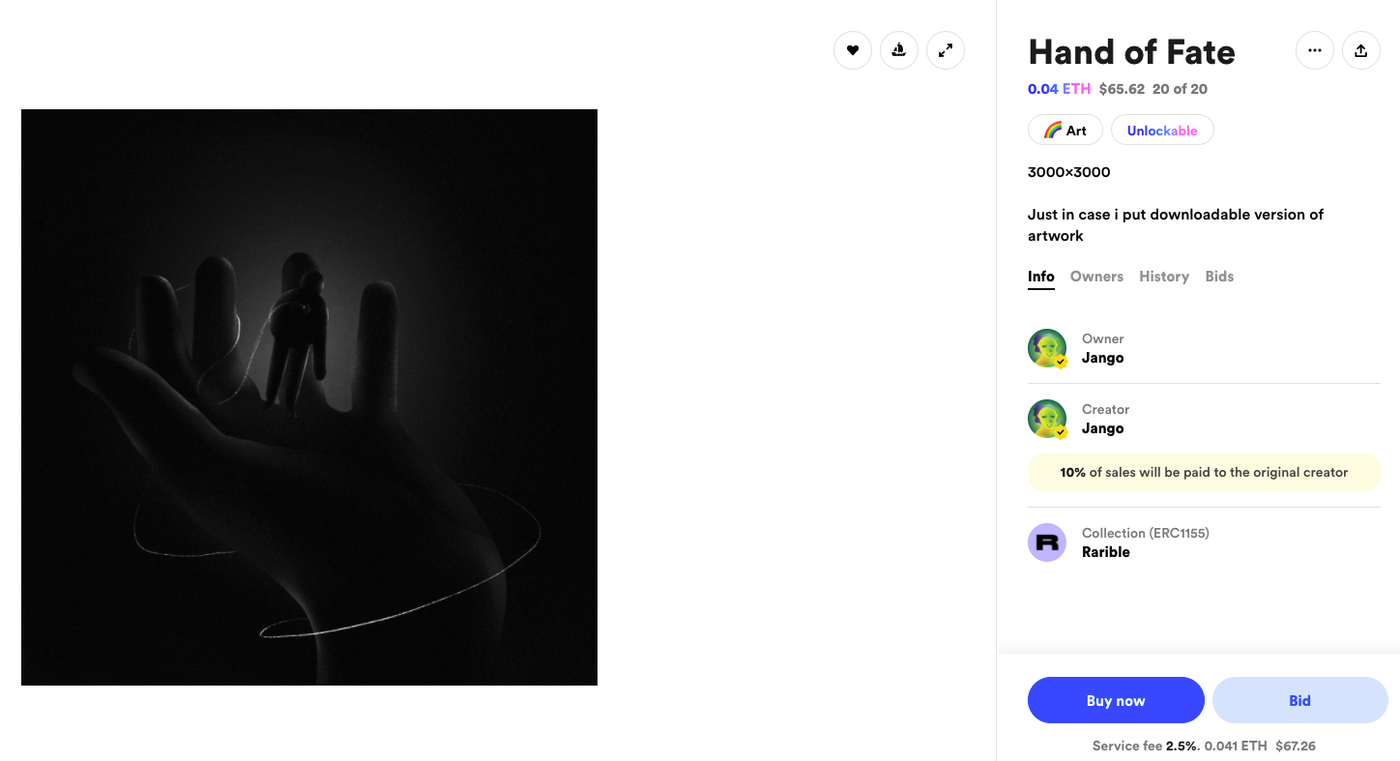Viewport: 1400px width, 761px height.
Task: Click the Buy now button
Action: pos(1116,700)
